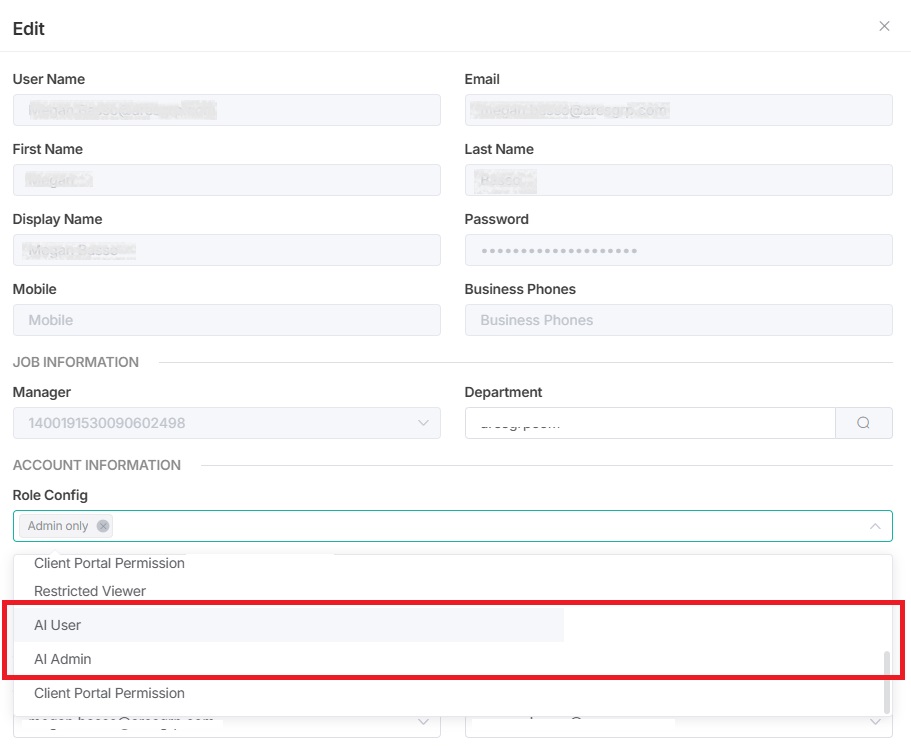
Task: Focus the Mobile number input
Action: tap(226, 320)
